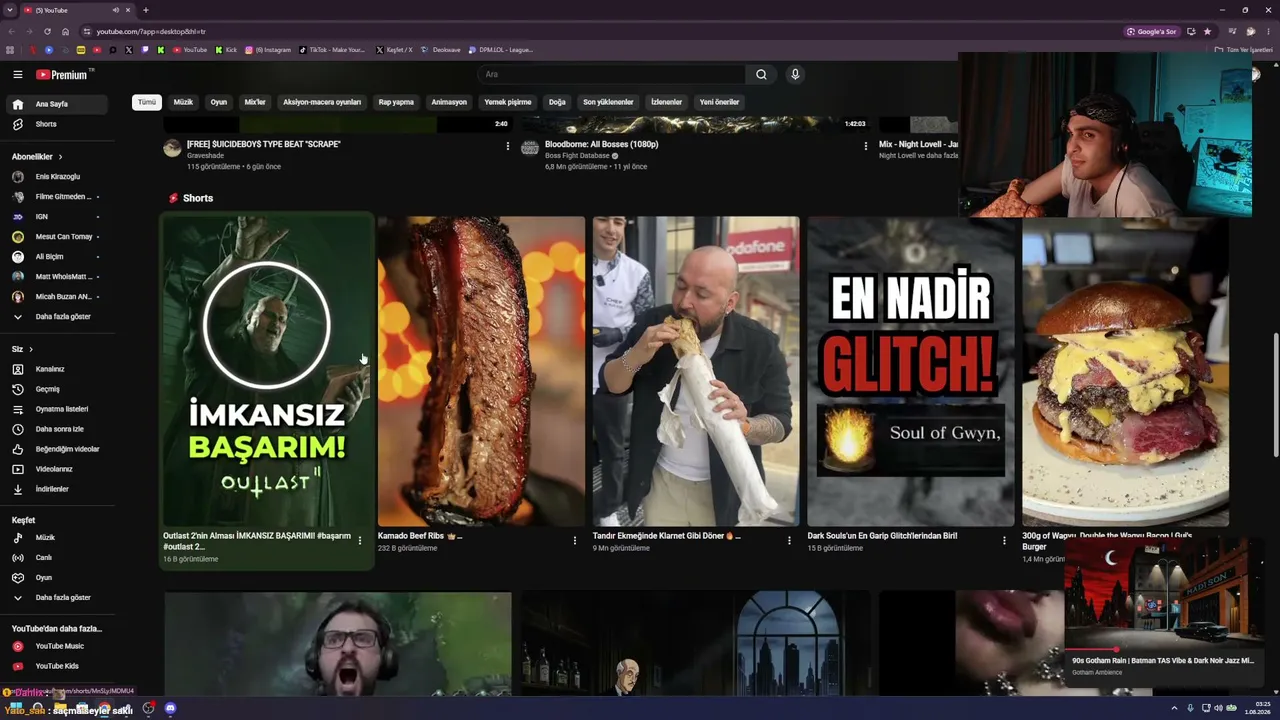Open options menu for SUICIDEBOYS type beat video
The image size is (1280, 720).
(508, 146)
